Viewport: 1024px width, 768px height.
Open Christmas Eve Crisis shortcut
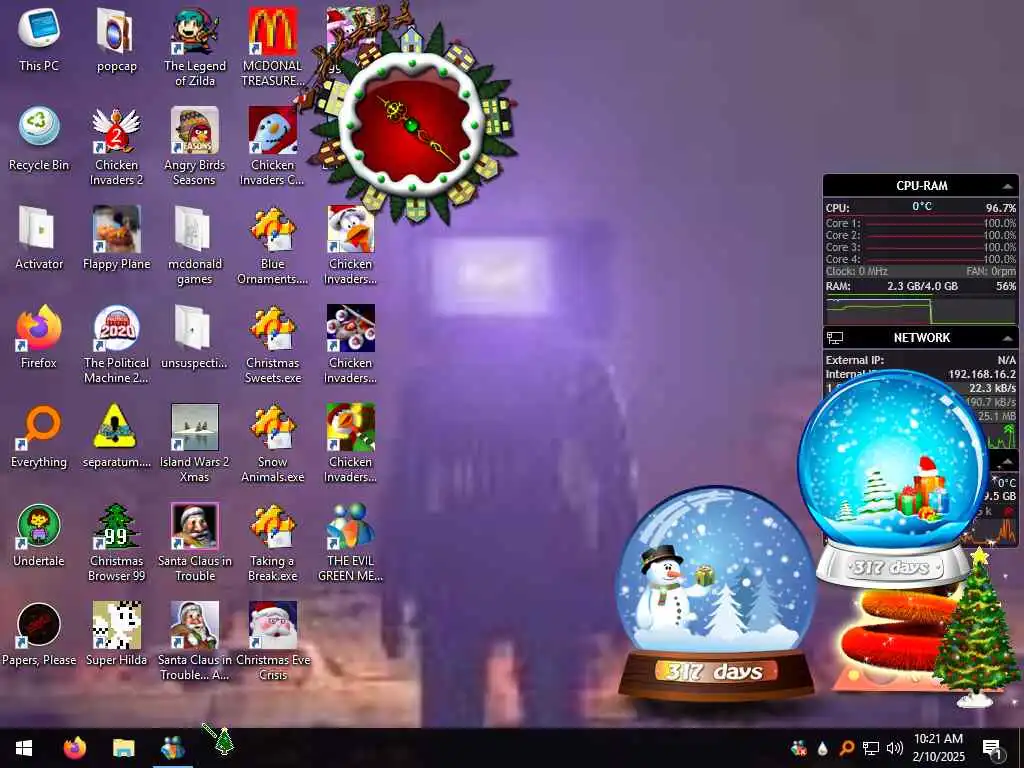pos(272,640)
